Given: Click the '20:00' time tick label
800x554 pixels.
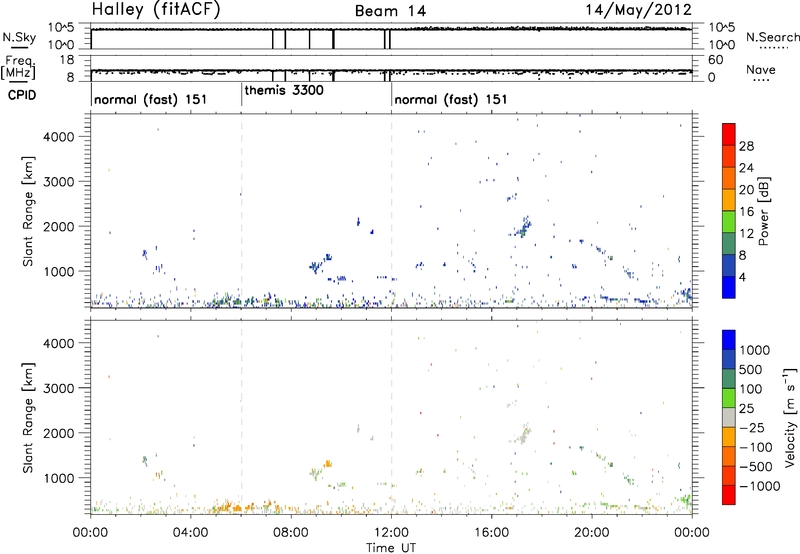Looking at the screenshot, I should pos(592,533).
